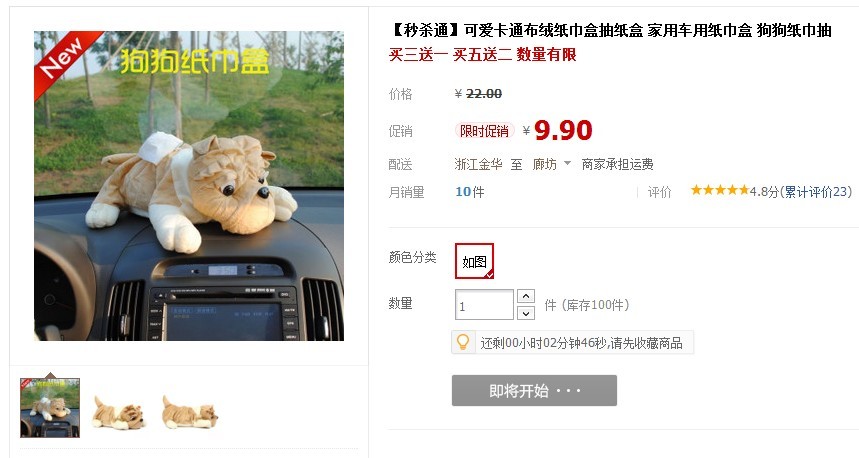Click the product title 秒杀通 text
Viewport: 859px width, 458px height.
click(x=610, y=30)
